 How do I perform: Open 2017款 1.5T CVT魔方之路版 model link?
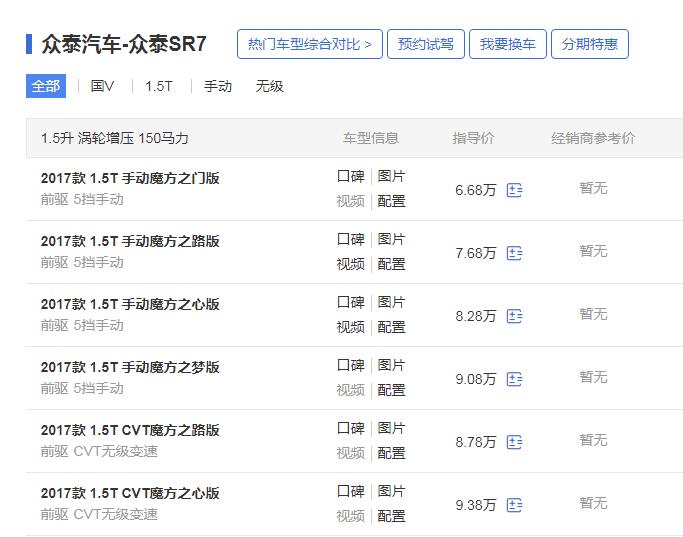(130, 430)
